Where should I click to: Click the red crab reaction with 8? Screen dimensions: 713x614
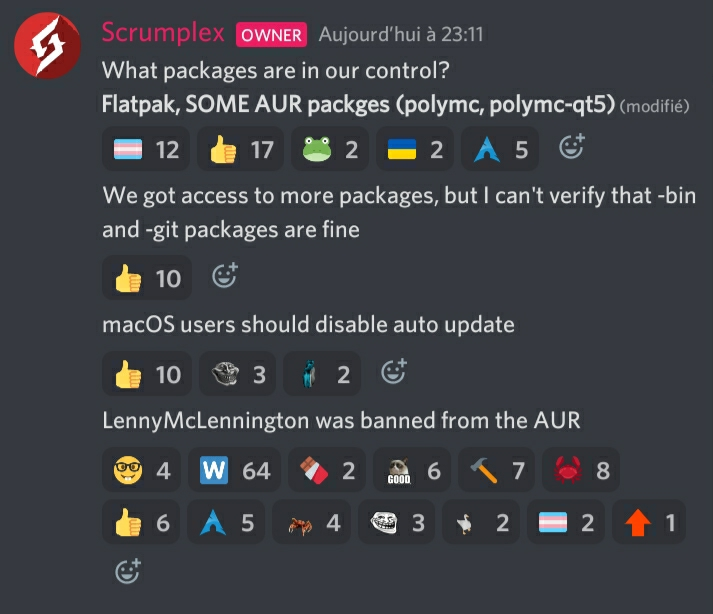tap(581, 470)
